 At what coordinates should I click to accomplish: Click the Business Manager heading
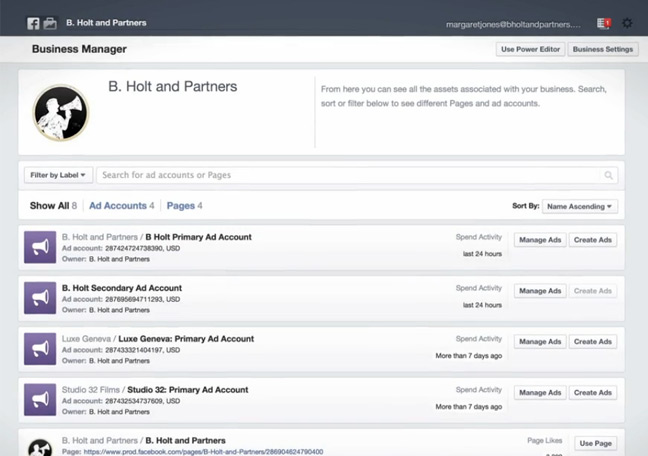[79, 49]
